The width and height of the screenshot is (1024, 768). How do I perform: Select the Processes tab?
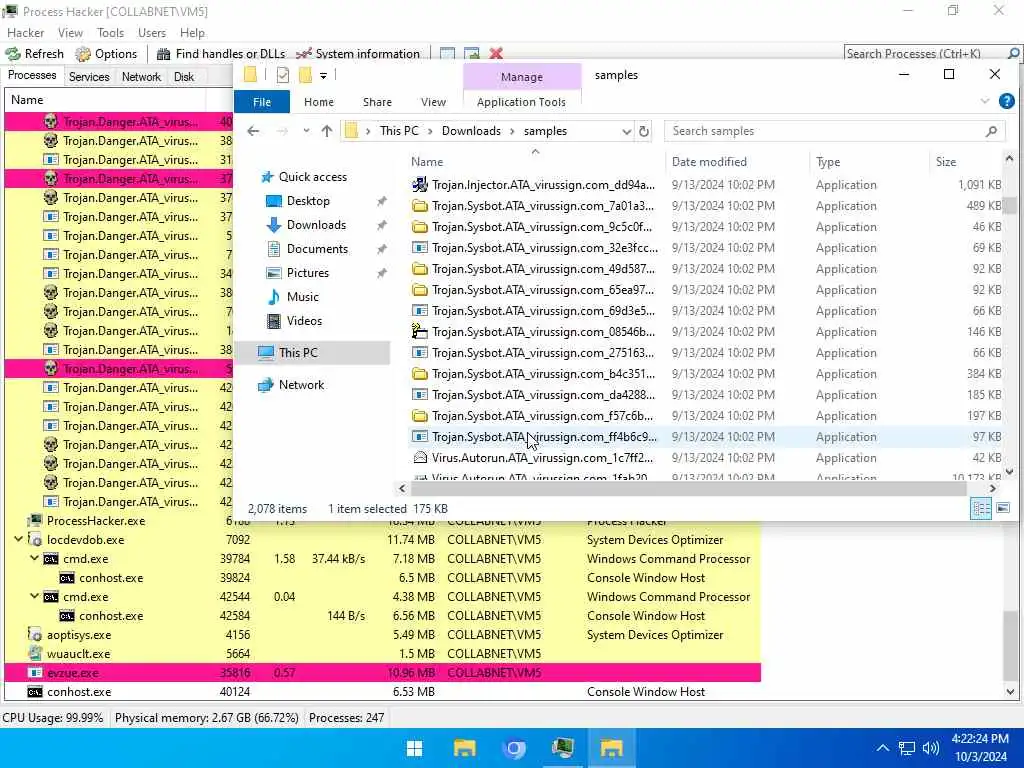coord(32,75)
